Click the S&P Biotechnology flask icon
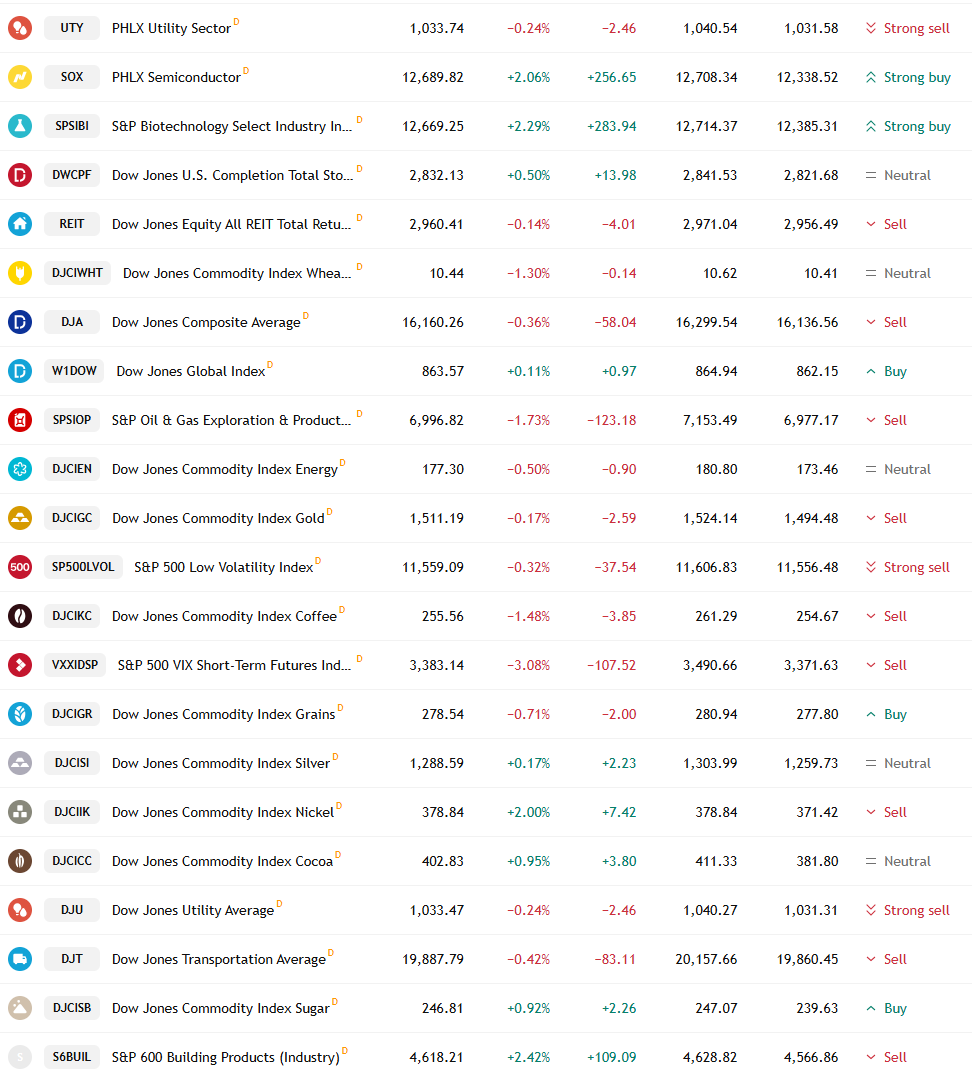 click(x=20, y=126)
